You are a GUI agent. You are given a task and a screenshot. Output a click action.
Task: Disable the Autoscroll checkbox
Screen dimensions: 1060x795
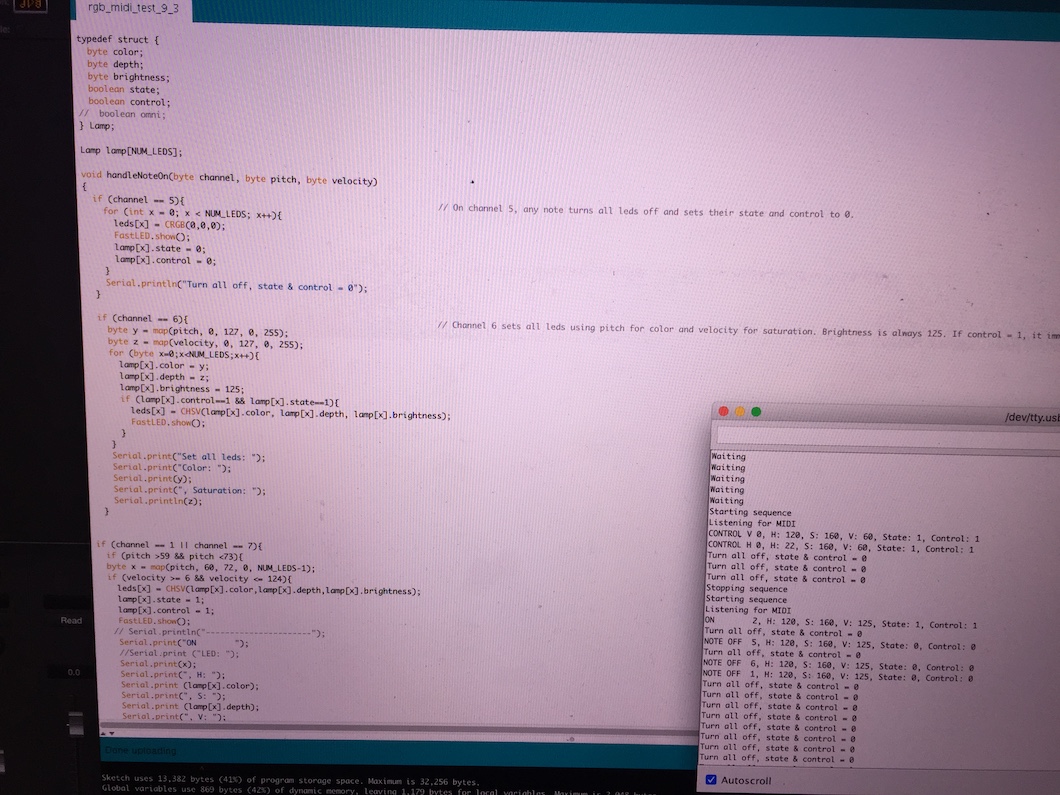coord(711,780)
